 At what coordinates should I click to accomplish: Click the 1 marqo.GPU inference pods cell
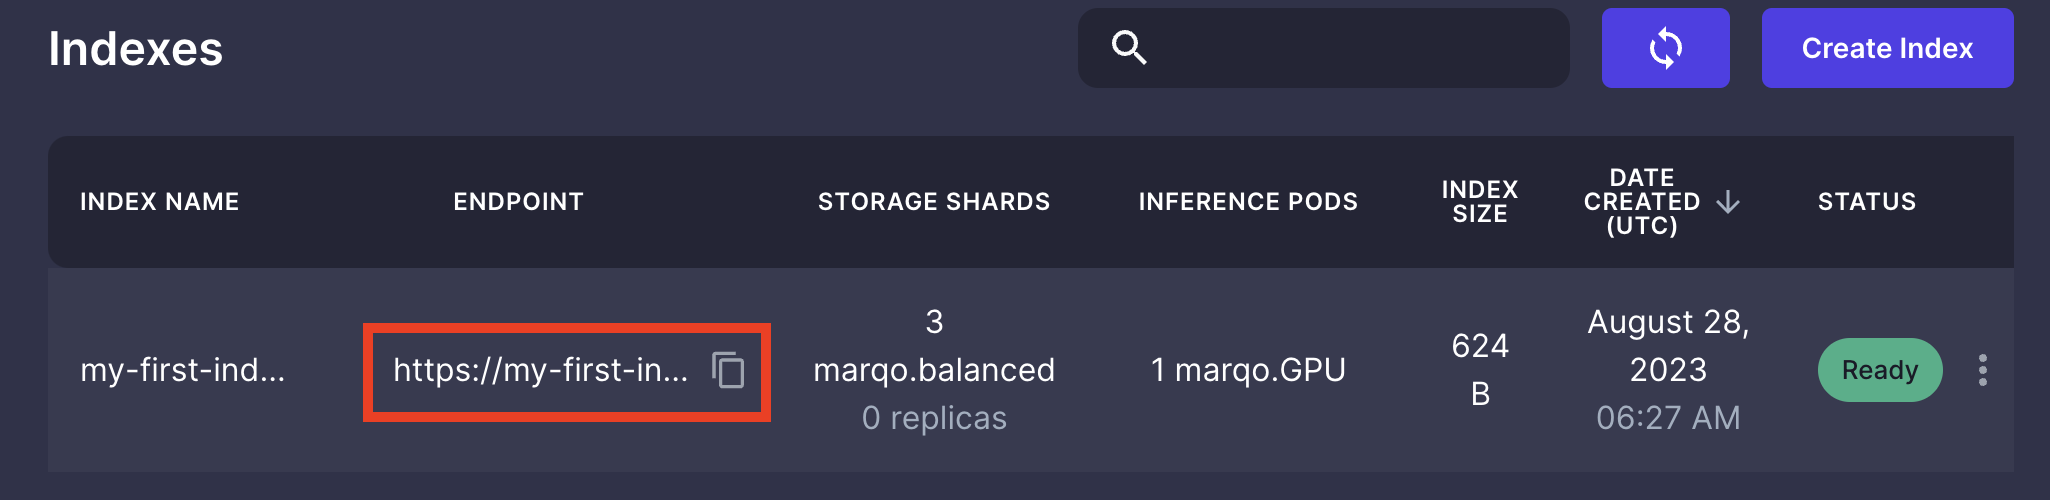pos(1248,370)
